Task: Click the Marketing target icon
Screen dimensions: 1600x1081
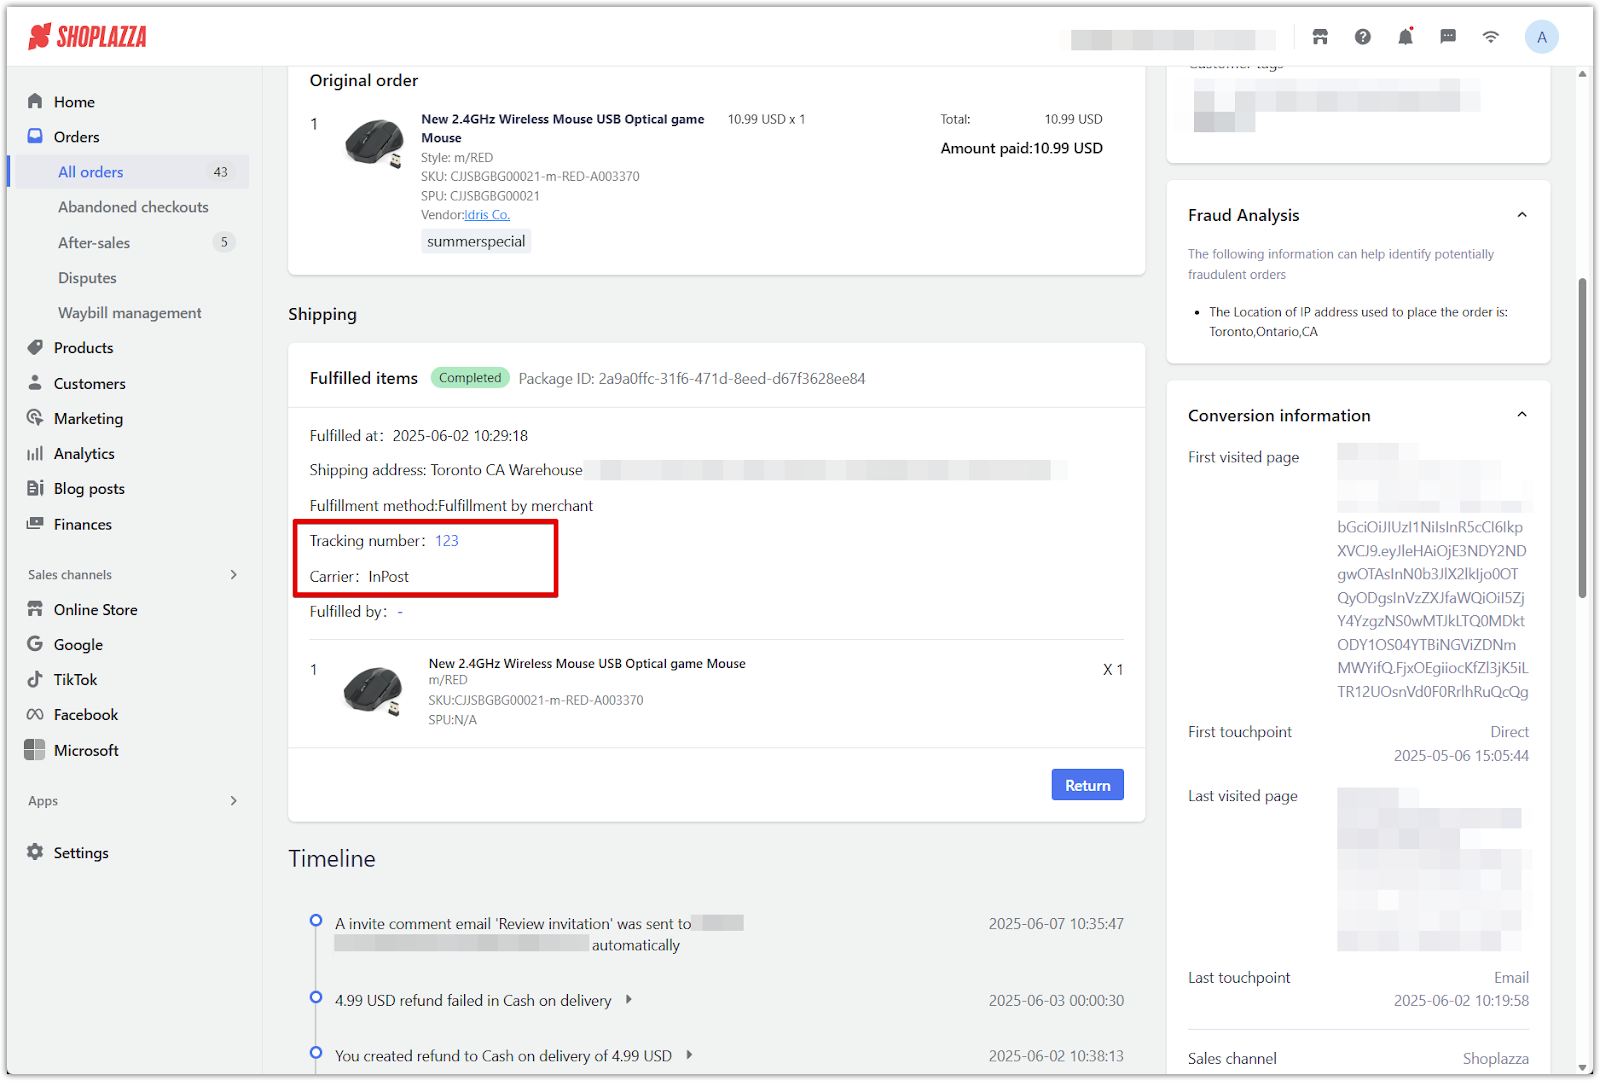Action: point(35,418)
